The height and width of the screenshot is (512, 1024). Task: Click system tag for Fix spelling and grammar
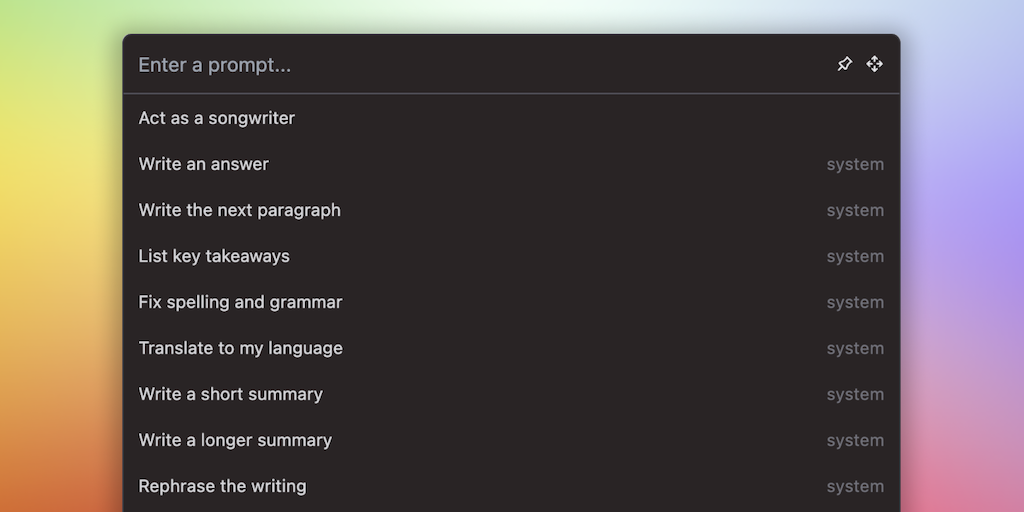855,303
